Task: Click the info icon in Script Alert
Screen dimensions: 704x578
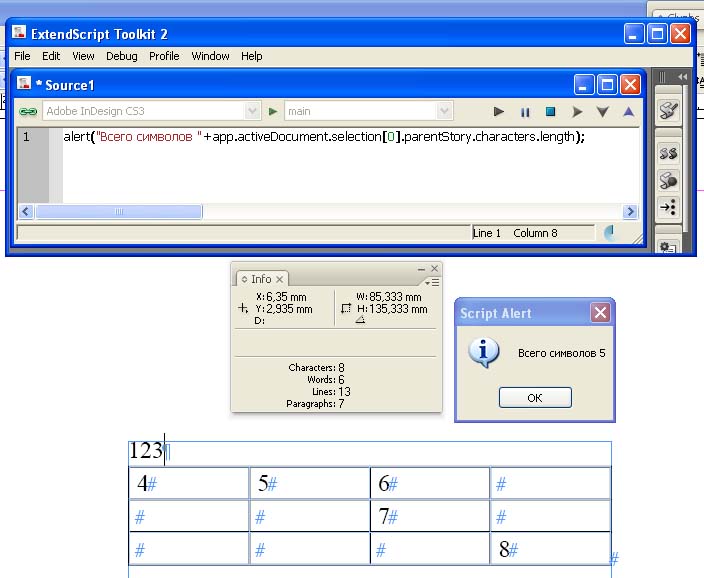Action: coord(483,353)
